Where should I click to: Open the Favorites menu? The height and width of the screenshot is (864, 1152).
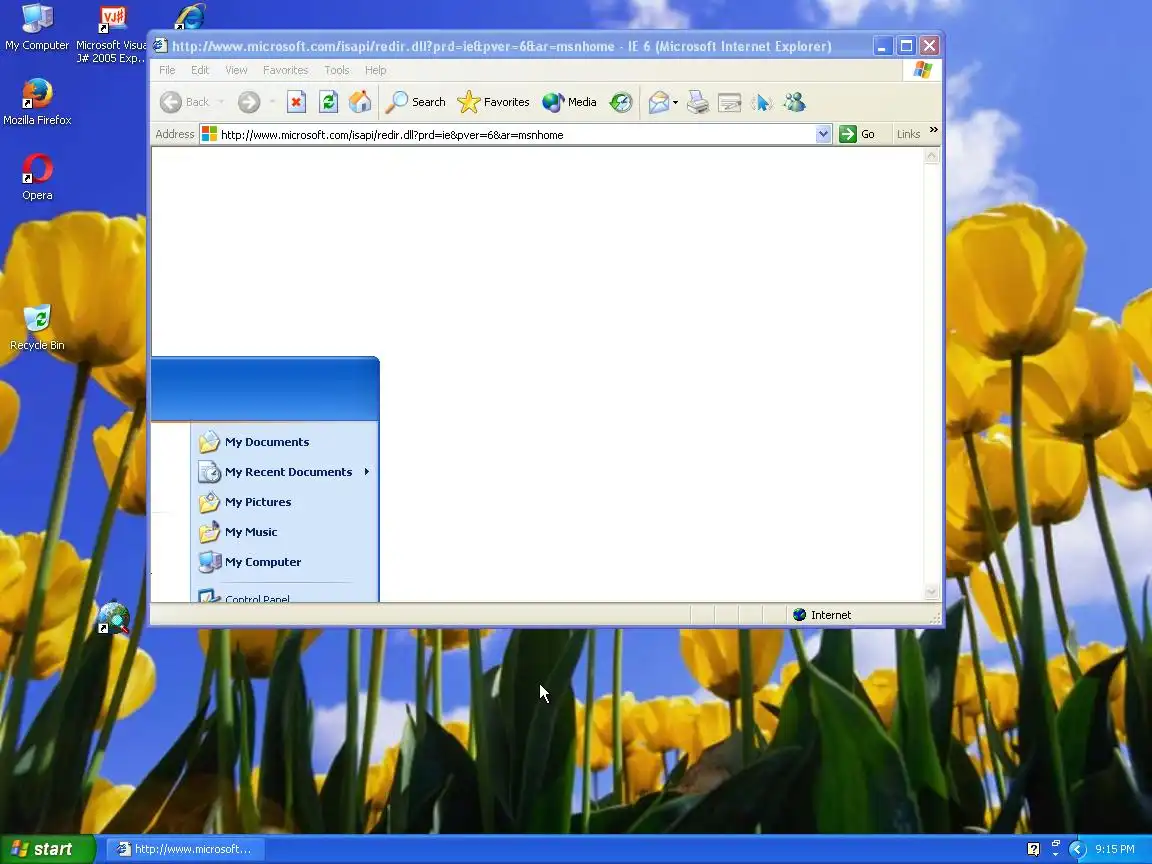point(286,71)
